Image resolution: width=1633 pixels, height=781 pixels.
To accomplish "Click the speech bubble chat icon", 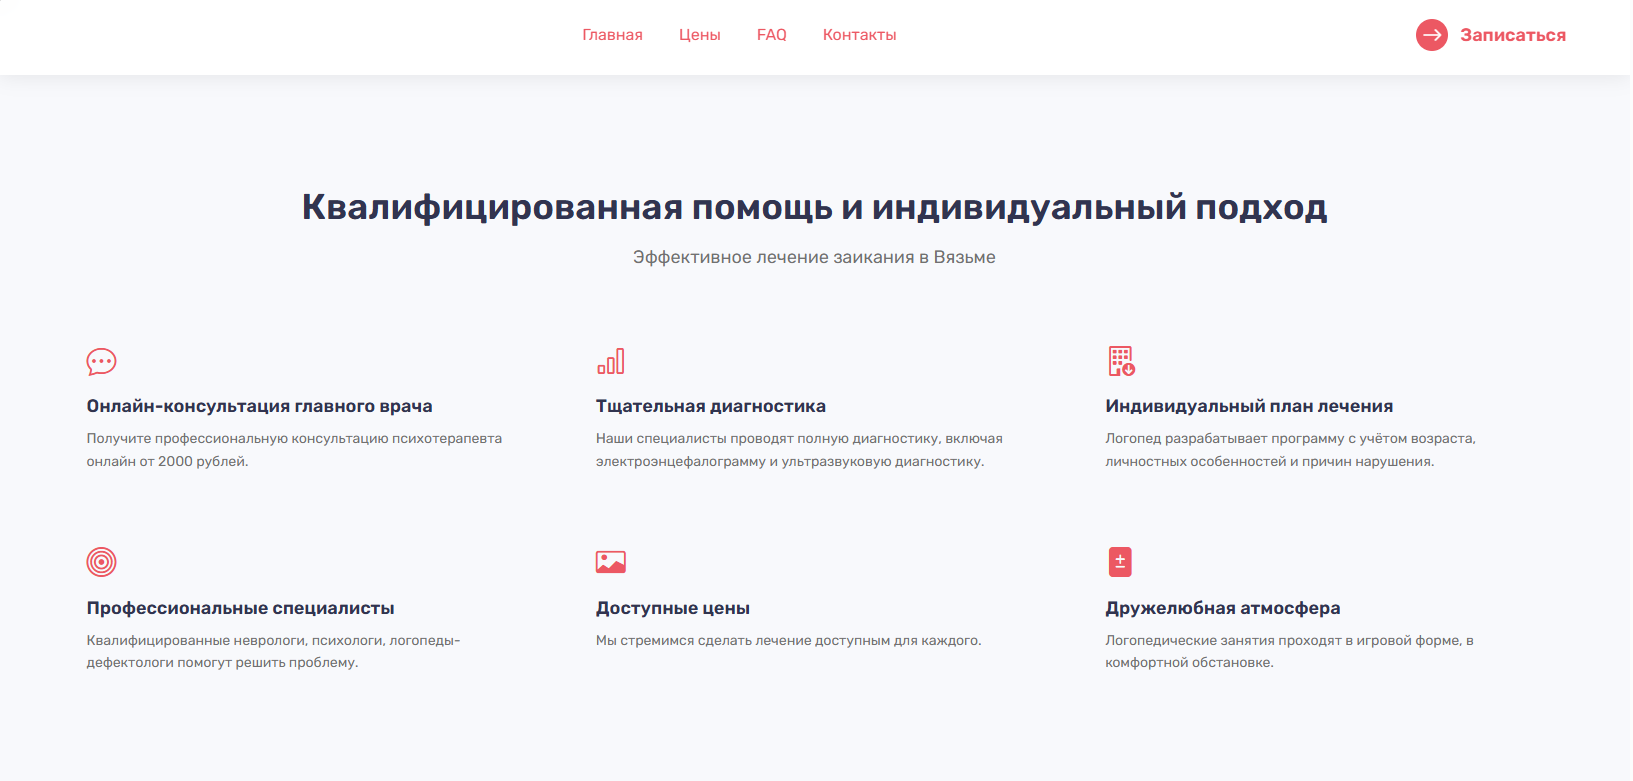I will (101, 361).
